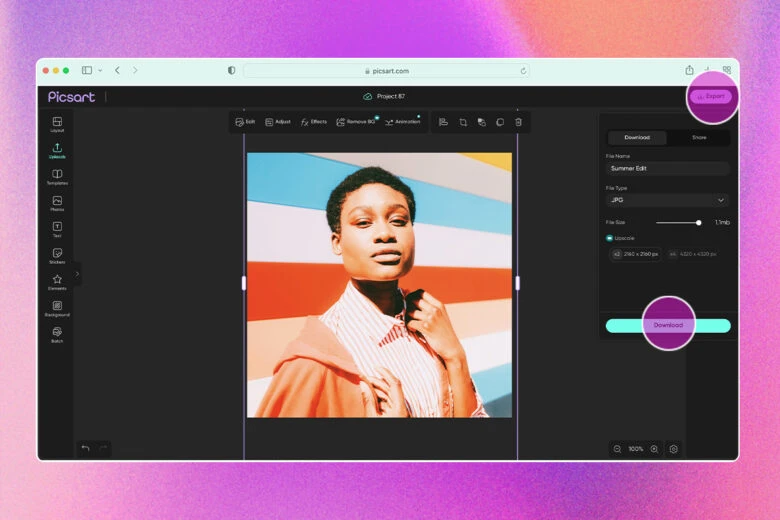Open the Layout panel in the sidebar
The width and height of the screenshot is (780, 520).
57,124
